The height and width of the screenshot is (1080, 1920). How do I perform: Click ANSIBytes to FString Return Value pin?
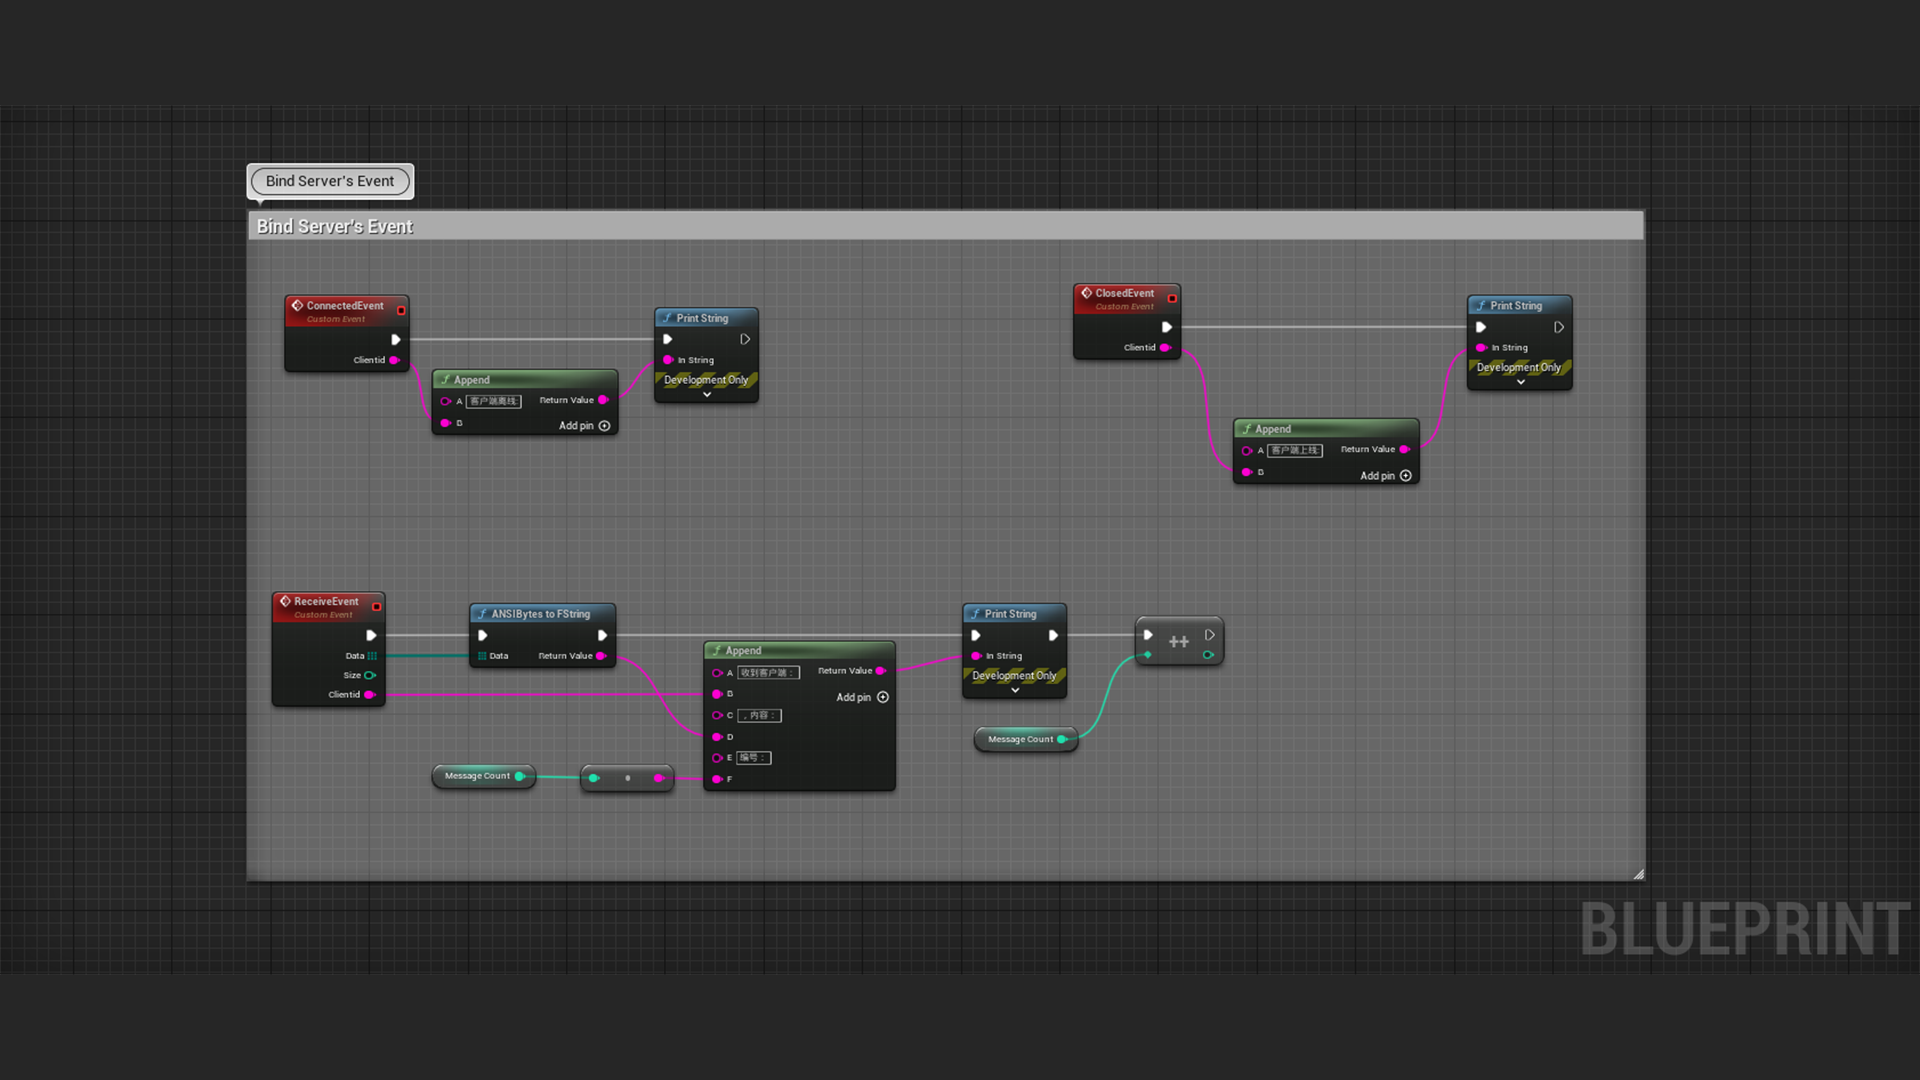point(601,656)
